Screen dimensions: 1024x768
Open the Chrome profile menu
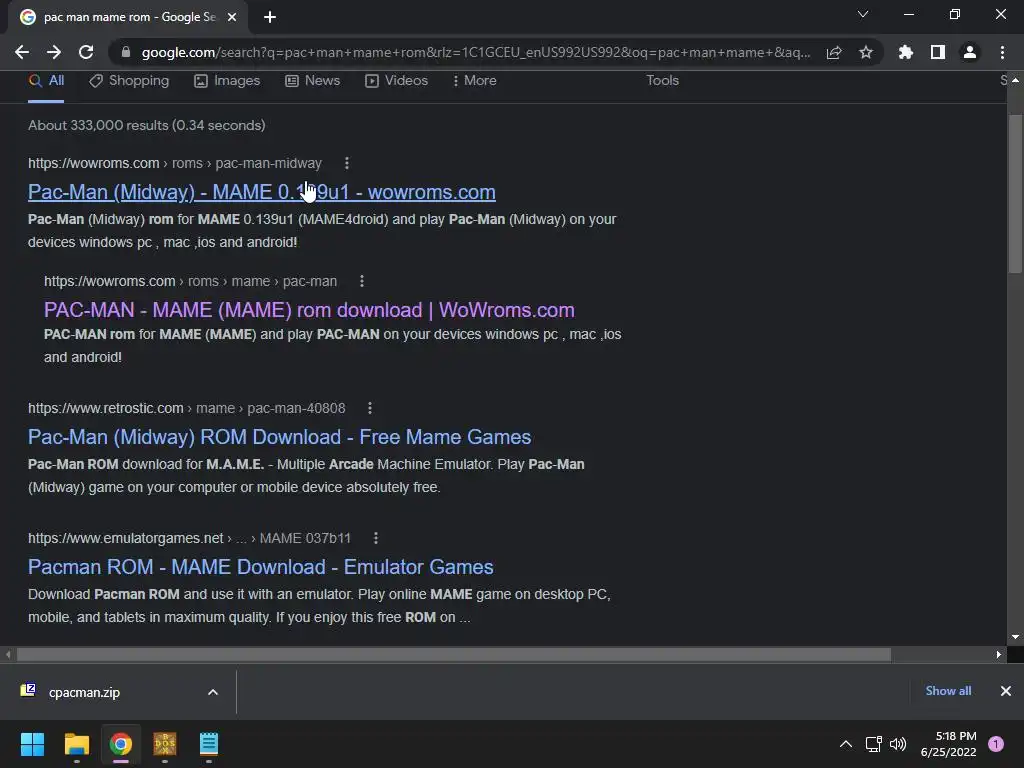tap(970, 52)
